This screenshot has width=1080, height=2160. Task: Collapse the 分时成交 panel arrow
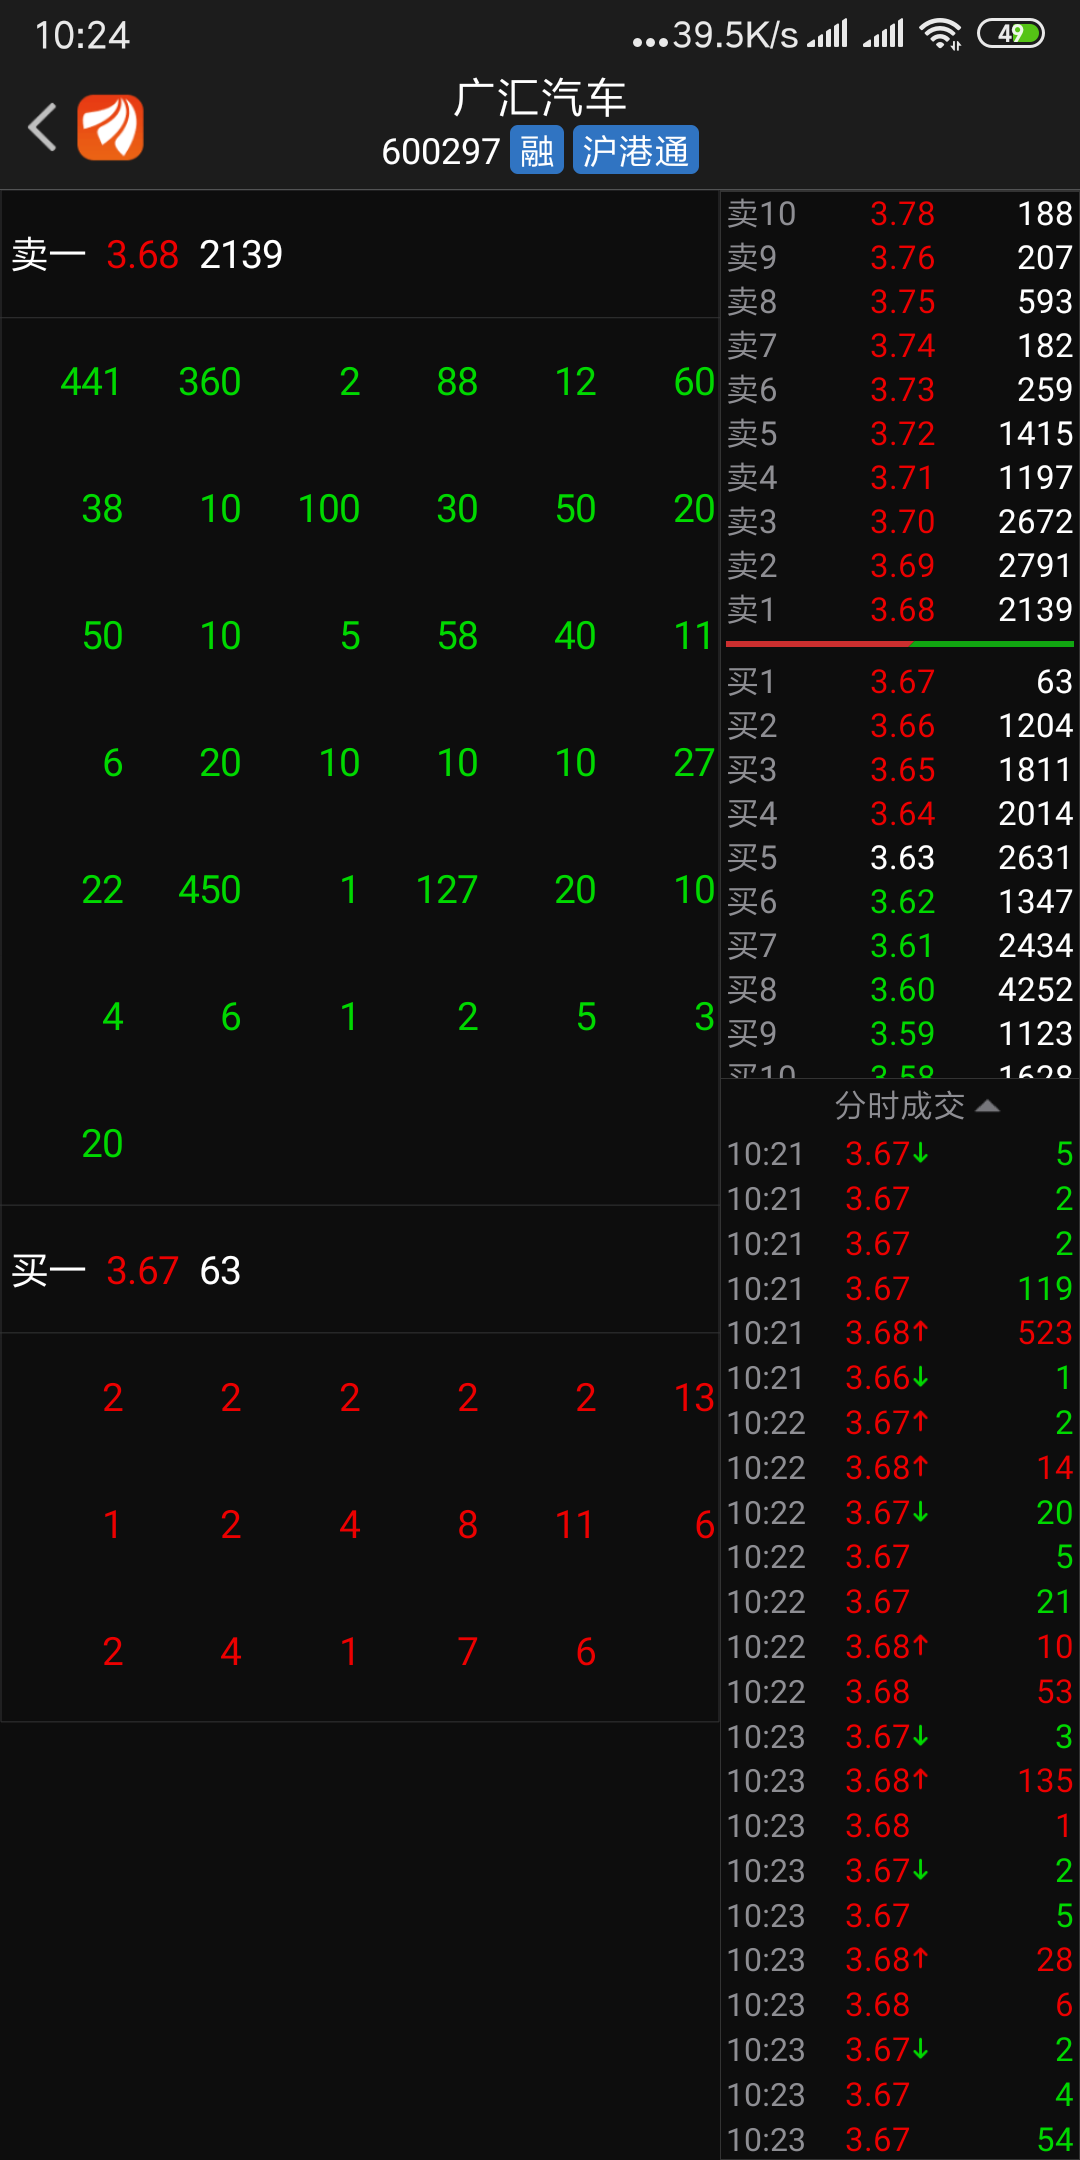tap(987, 1106)
